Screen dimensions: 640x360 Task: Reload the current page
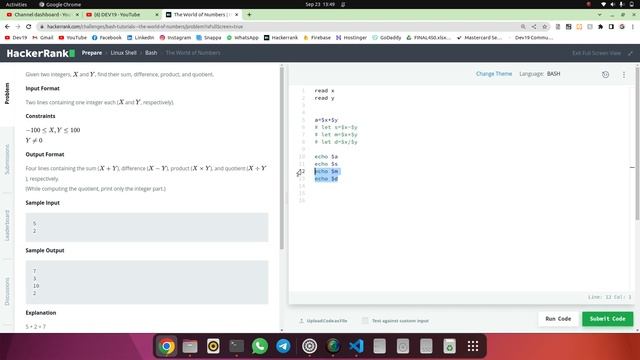tap(29, 27)
